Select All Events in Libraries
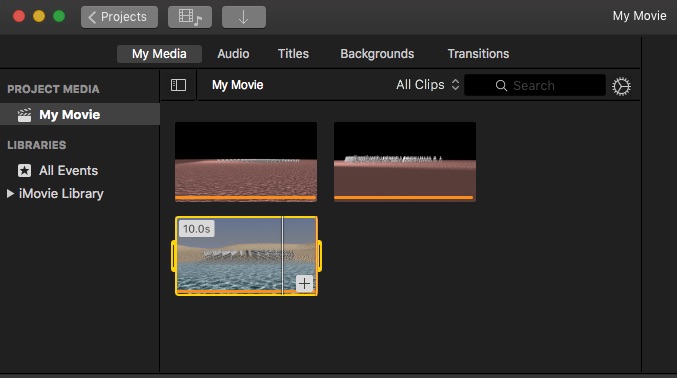 coord(68,171)
